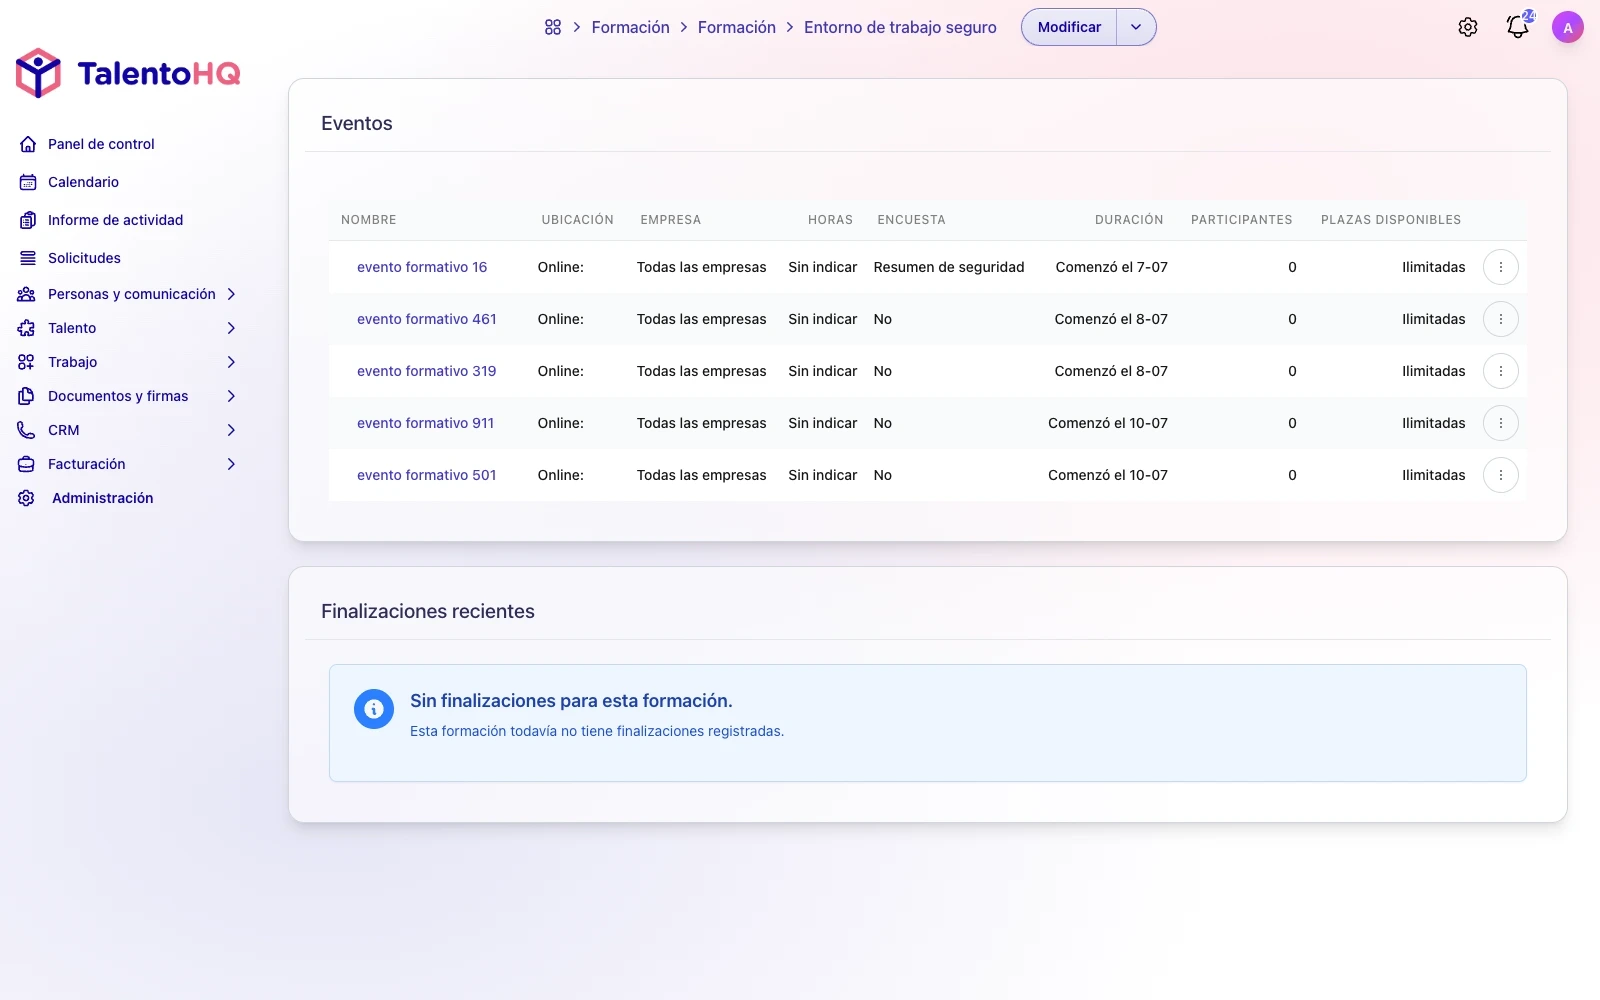1600x1000 pixels.
Task: Open the notifications bell
Action: [1518, 27]
